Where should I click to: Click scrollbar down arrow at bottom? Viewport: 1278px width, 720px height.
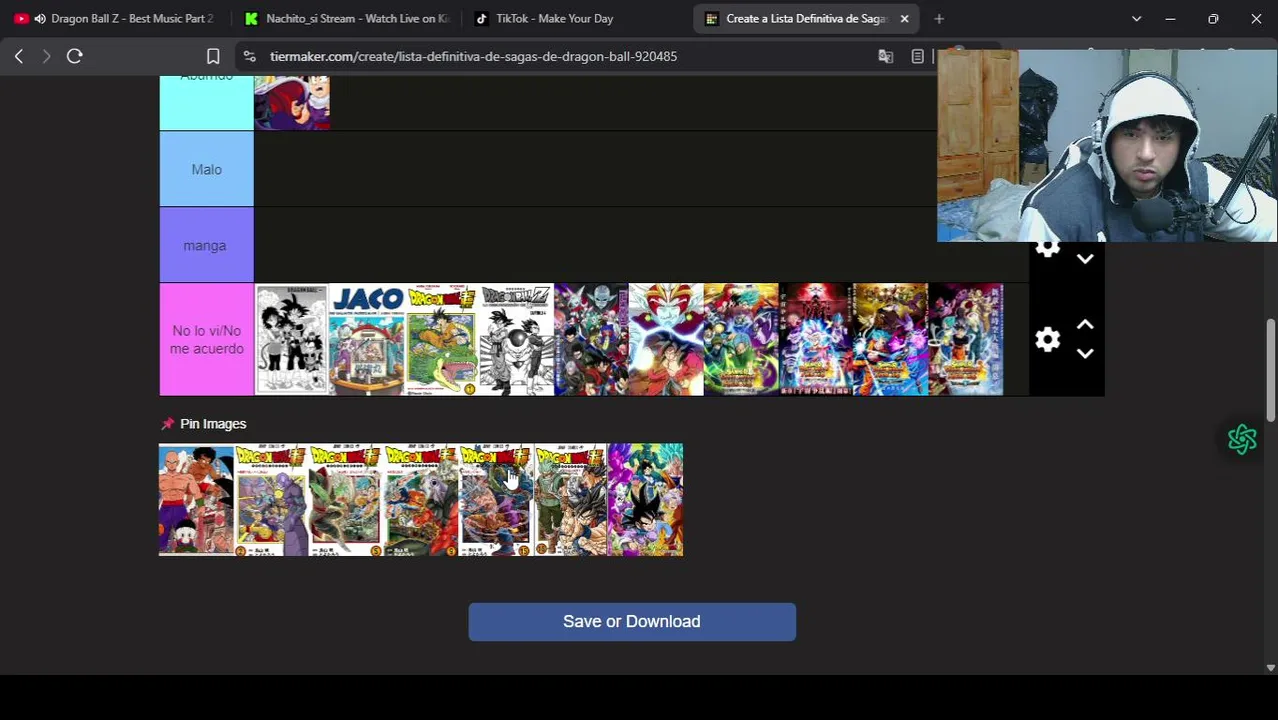(1271, 668)
